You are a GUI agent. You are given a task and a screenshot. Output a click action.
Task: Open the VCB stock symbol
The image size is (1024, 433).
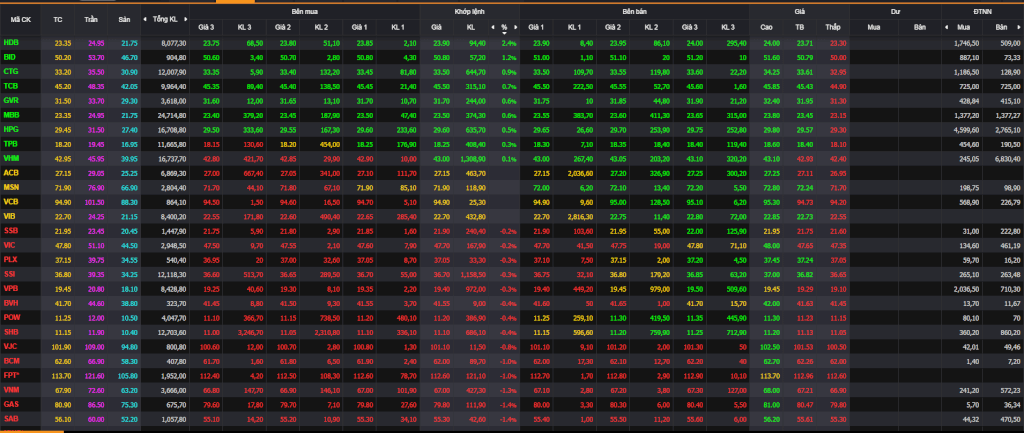click(x=10, y=200)
